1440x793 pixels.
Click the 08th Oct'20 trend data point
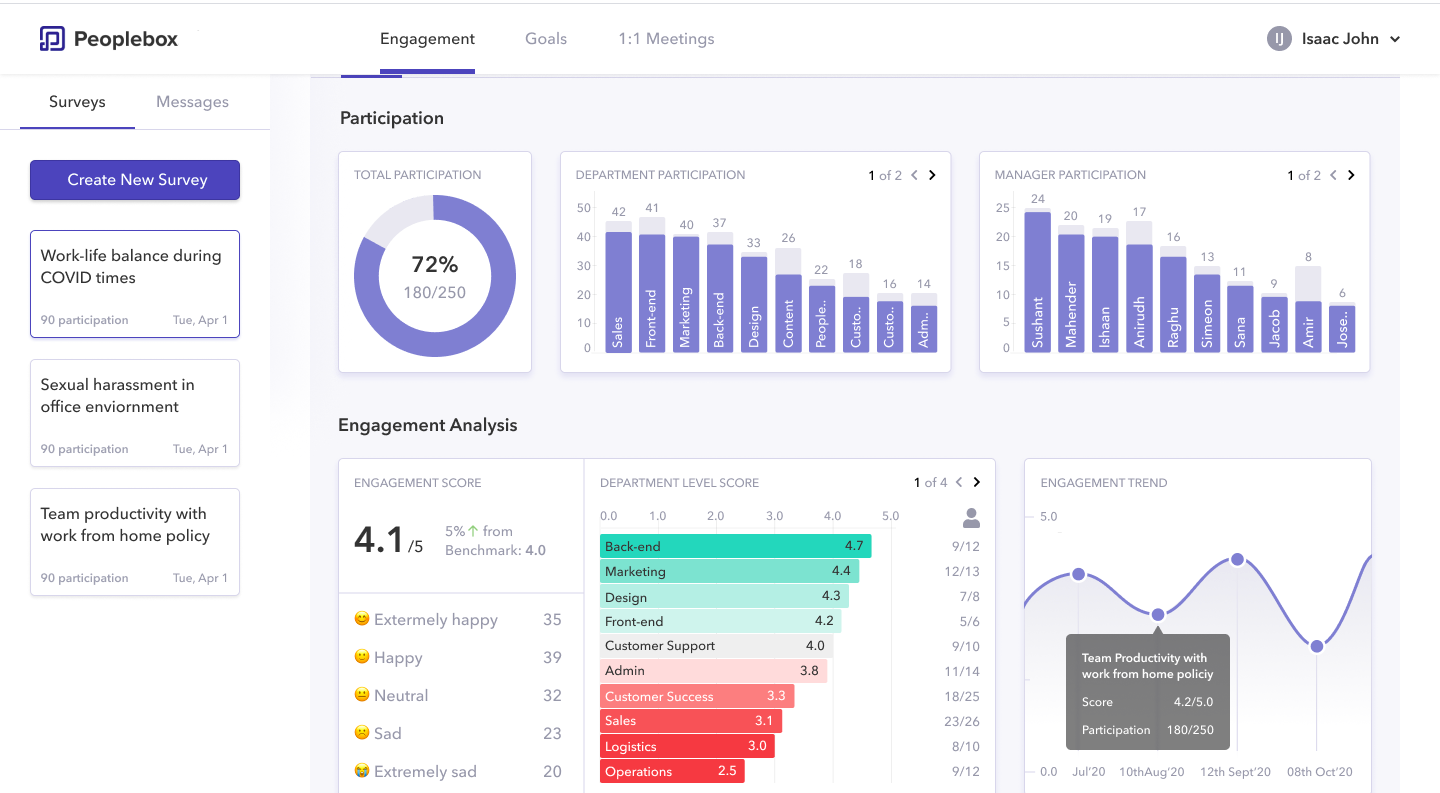tap(1317, 646)
